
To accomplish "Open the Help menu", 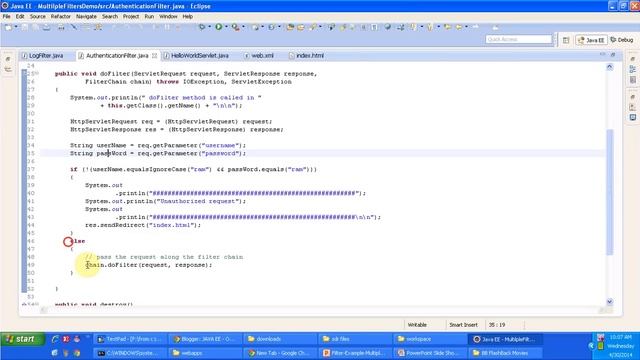I will tap(187, 17).
